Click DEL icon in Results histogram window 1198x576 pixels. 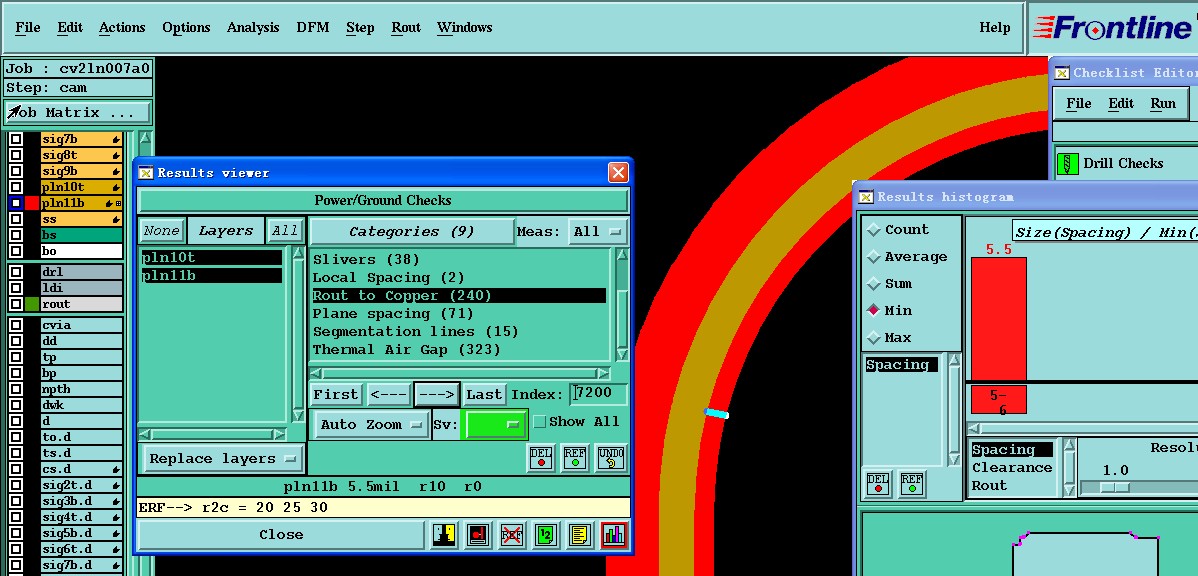879,484
